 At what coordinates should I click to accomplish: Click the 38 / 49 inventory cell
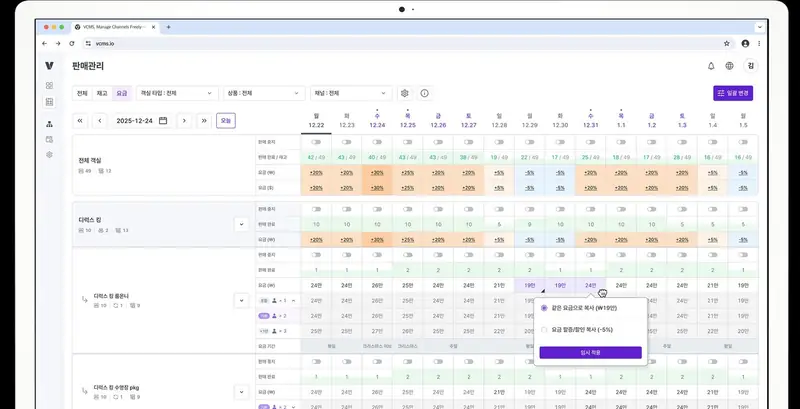pyautogui.click(x=468, y=158)
